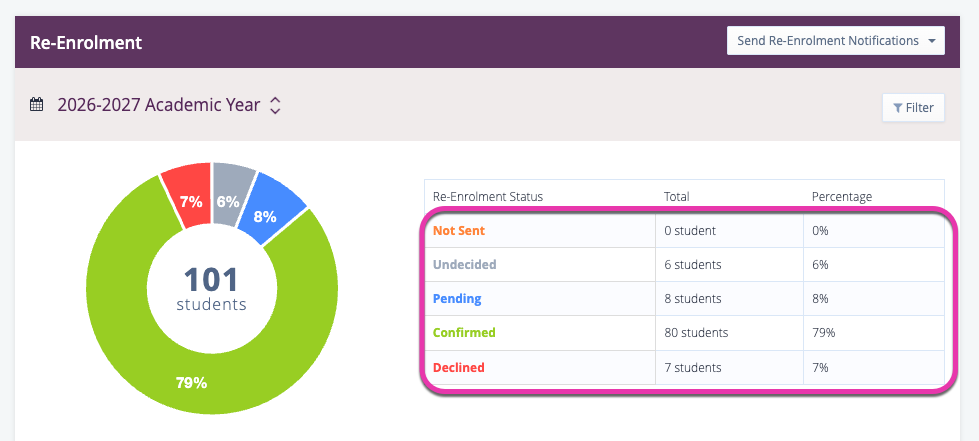Click the 80 students total cell
Image resolution: width=979 pixels, height=441 pixels.
pyautogui.click(x=696, y=333)
